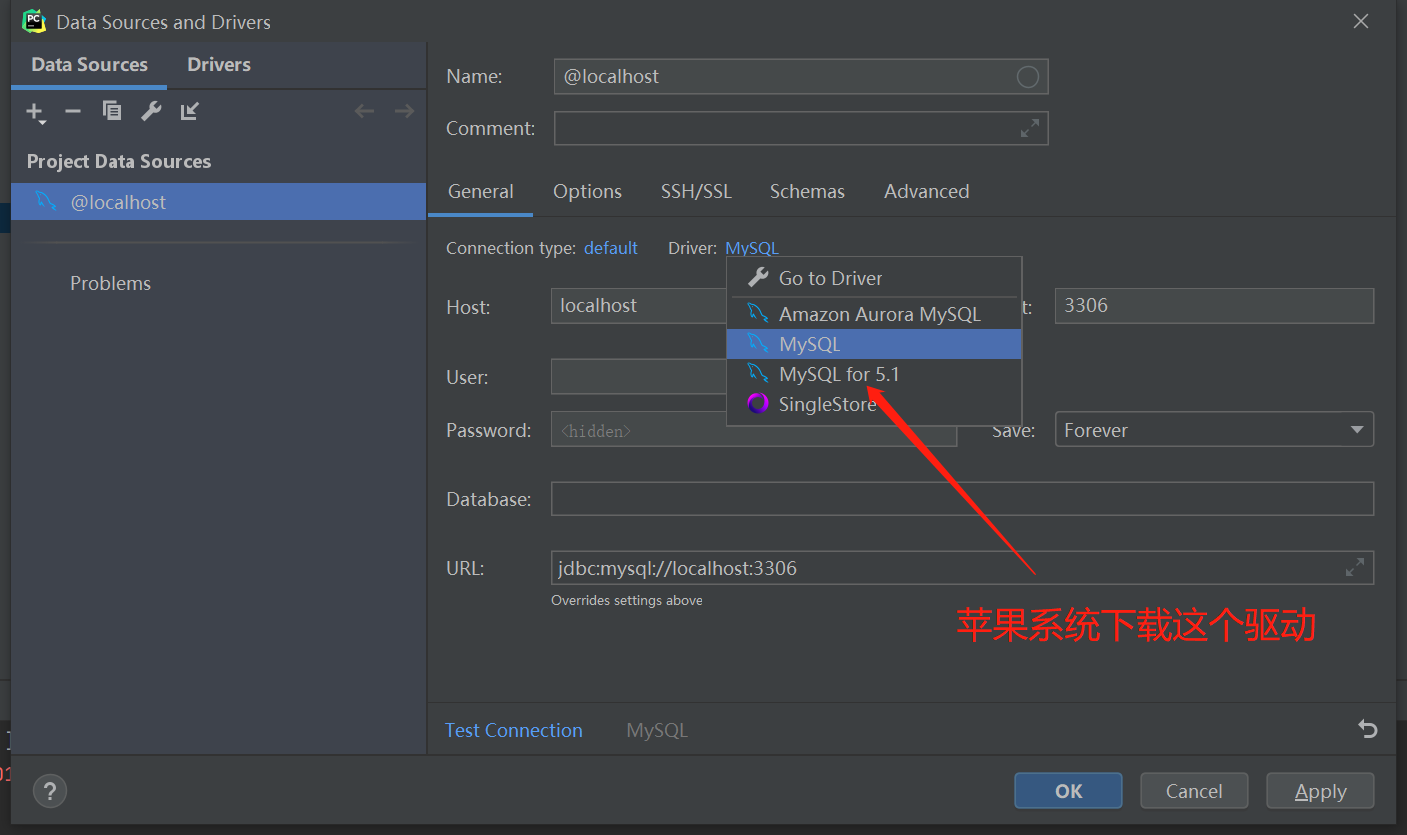
Task: Click the 'Overrides settings above' hint text
Action: [x=627, y=601]
